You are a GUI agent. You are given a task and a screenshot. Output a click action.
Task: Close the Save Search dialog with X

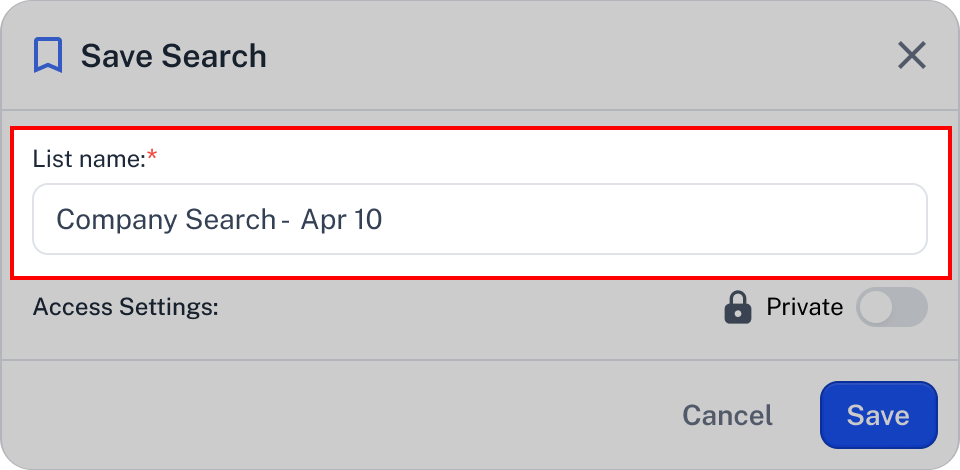pyautogui.click(x=912, y=56)
